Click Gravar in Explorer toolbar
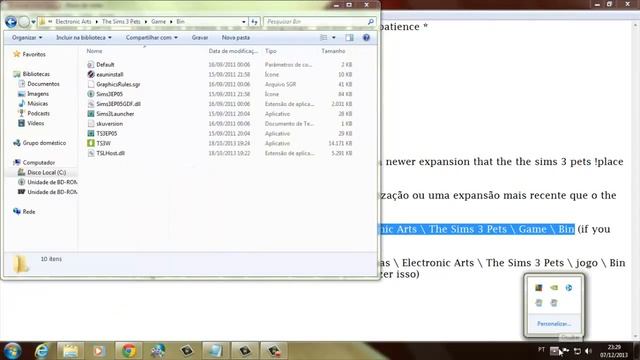Viewport: 640px width, 360px height. click(200, 38)
